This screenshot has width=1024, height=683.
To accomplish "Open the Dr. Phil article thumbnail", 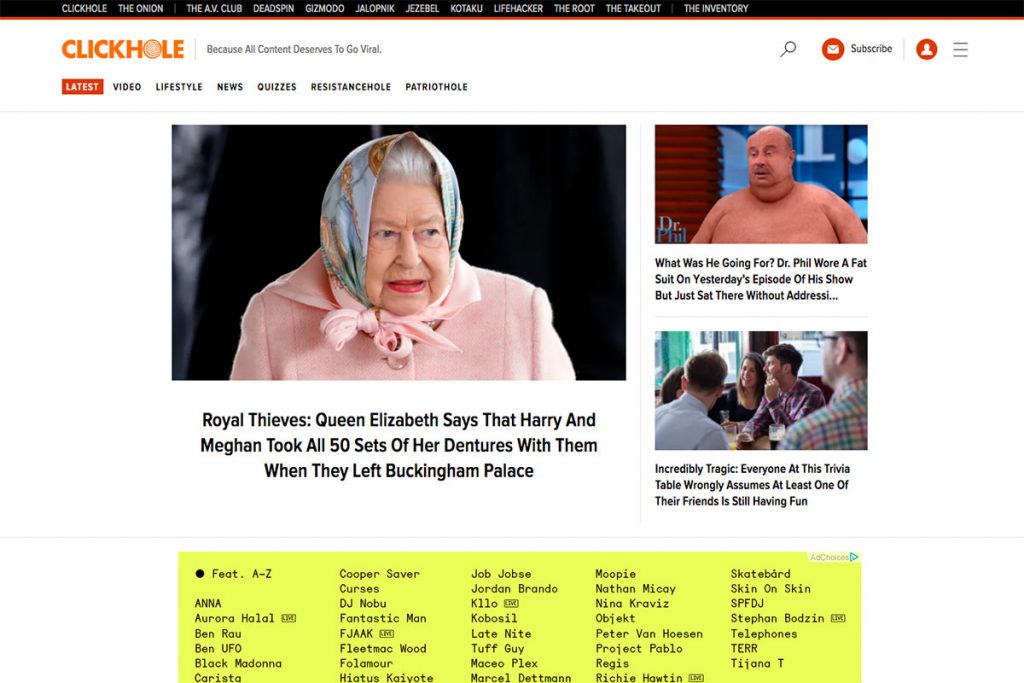I will tap(761, 184).
